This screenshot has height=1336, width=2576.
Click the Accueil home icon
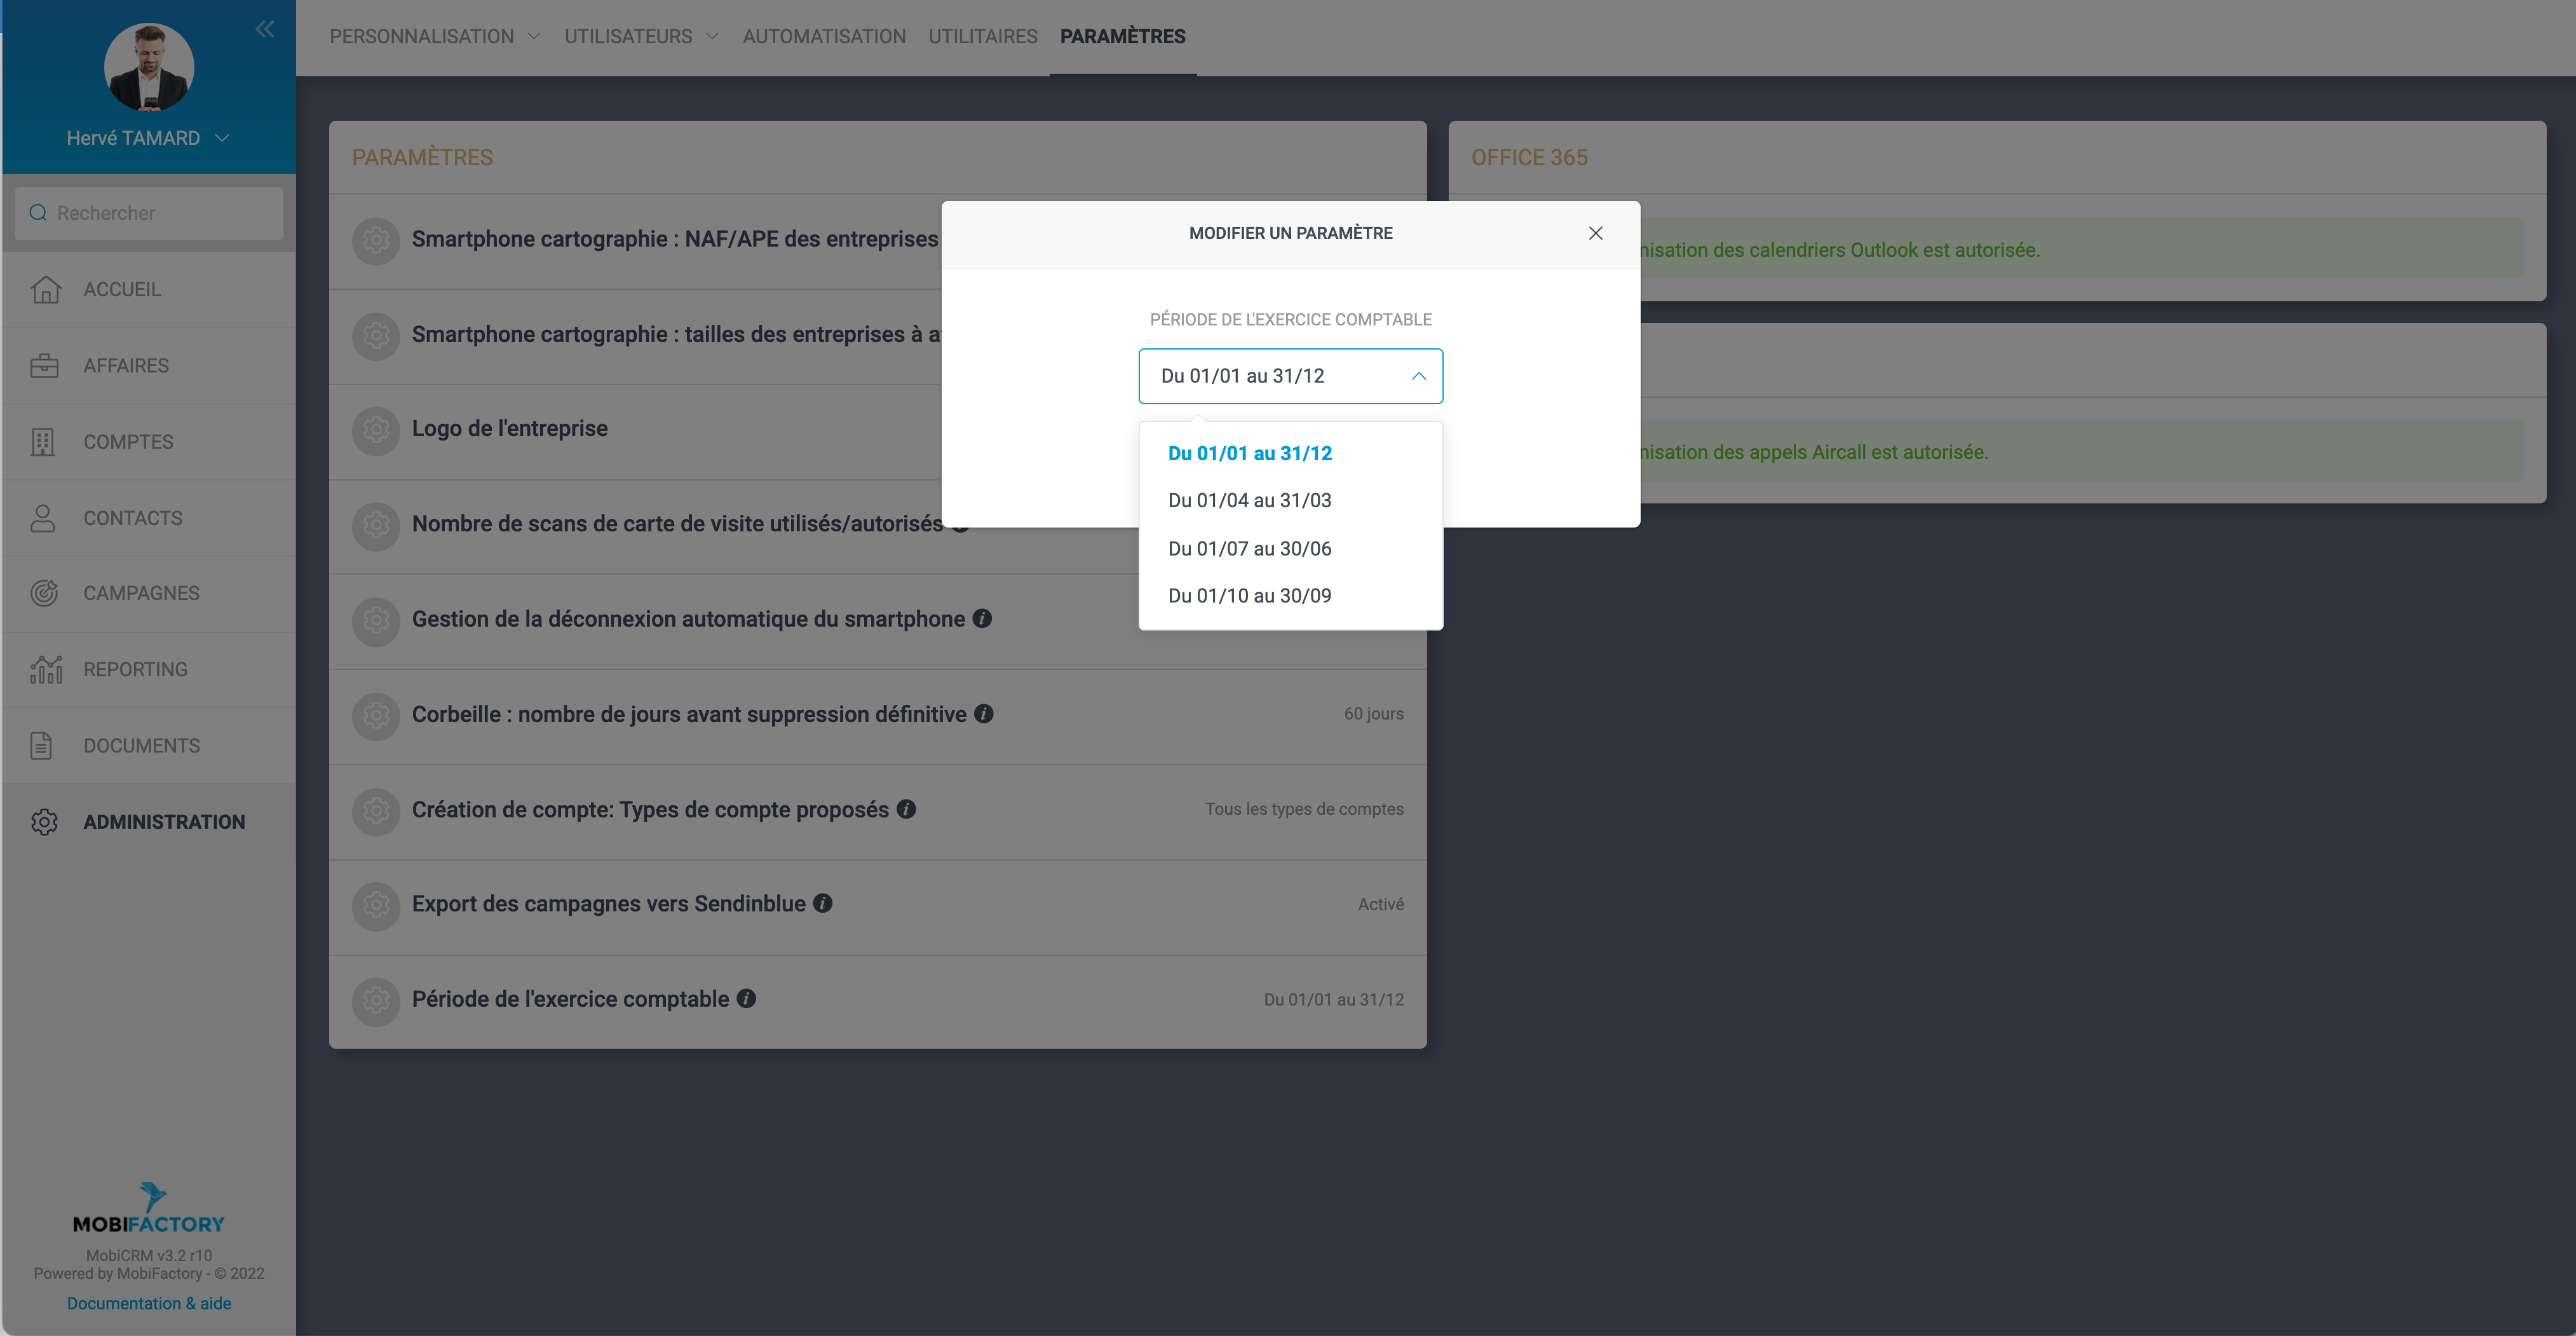click(45, 289)
